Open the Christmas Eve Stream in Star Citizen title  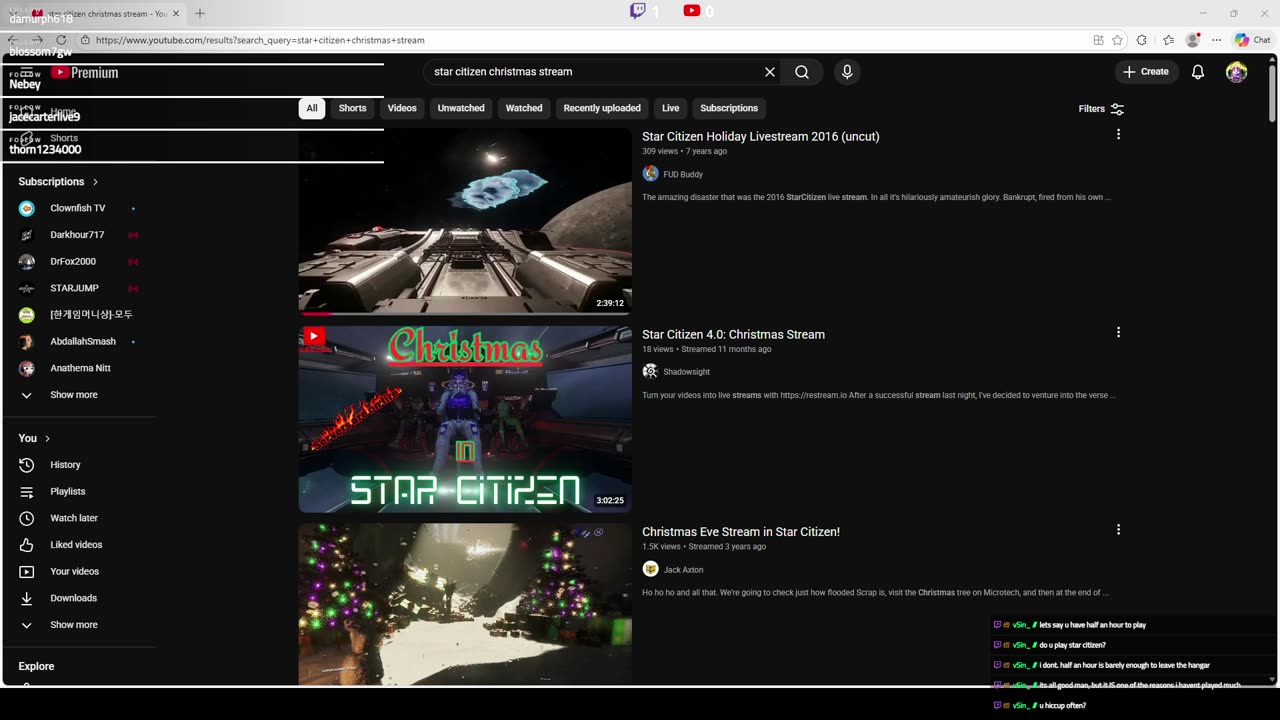(741, 532)
